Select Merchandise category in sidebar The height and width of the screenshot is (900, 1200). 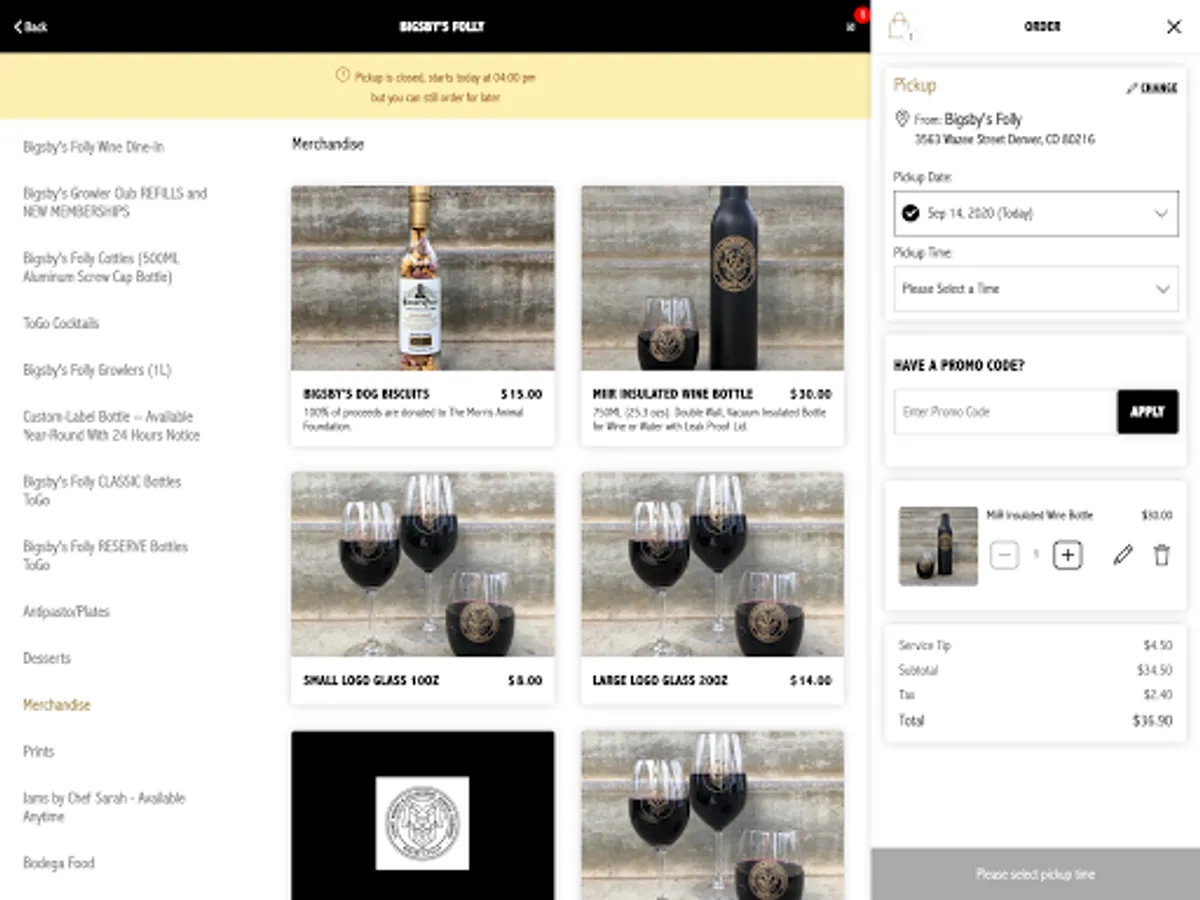coord(56,705)
